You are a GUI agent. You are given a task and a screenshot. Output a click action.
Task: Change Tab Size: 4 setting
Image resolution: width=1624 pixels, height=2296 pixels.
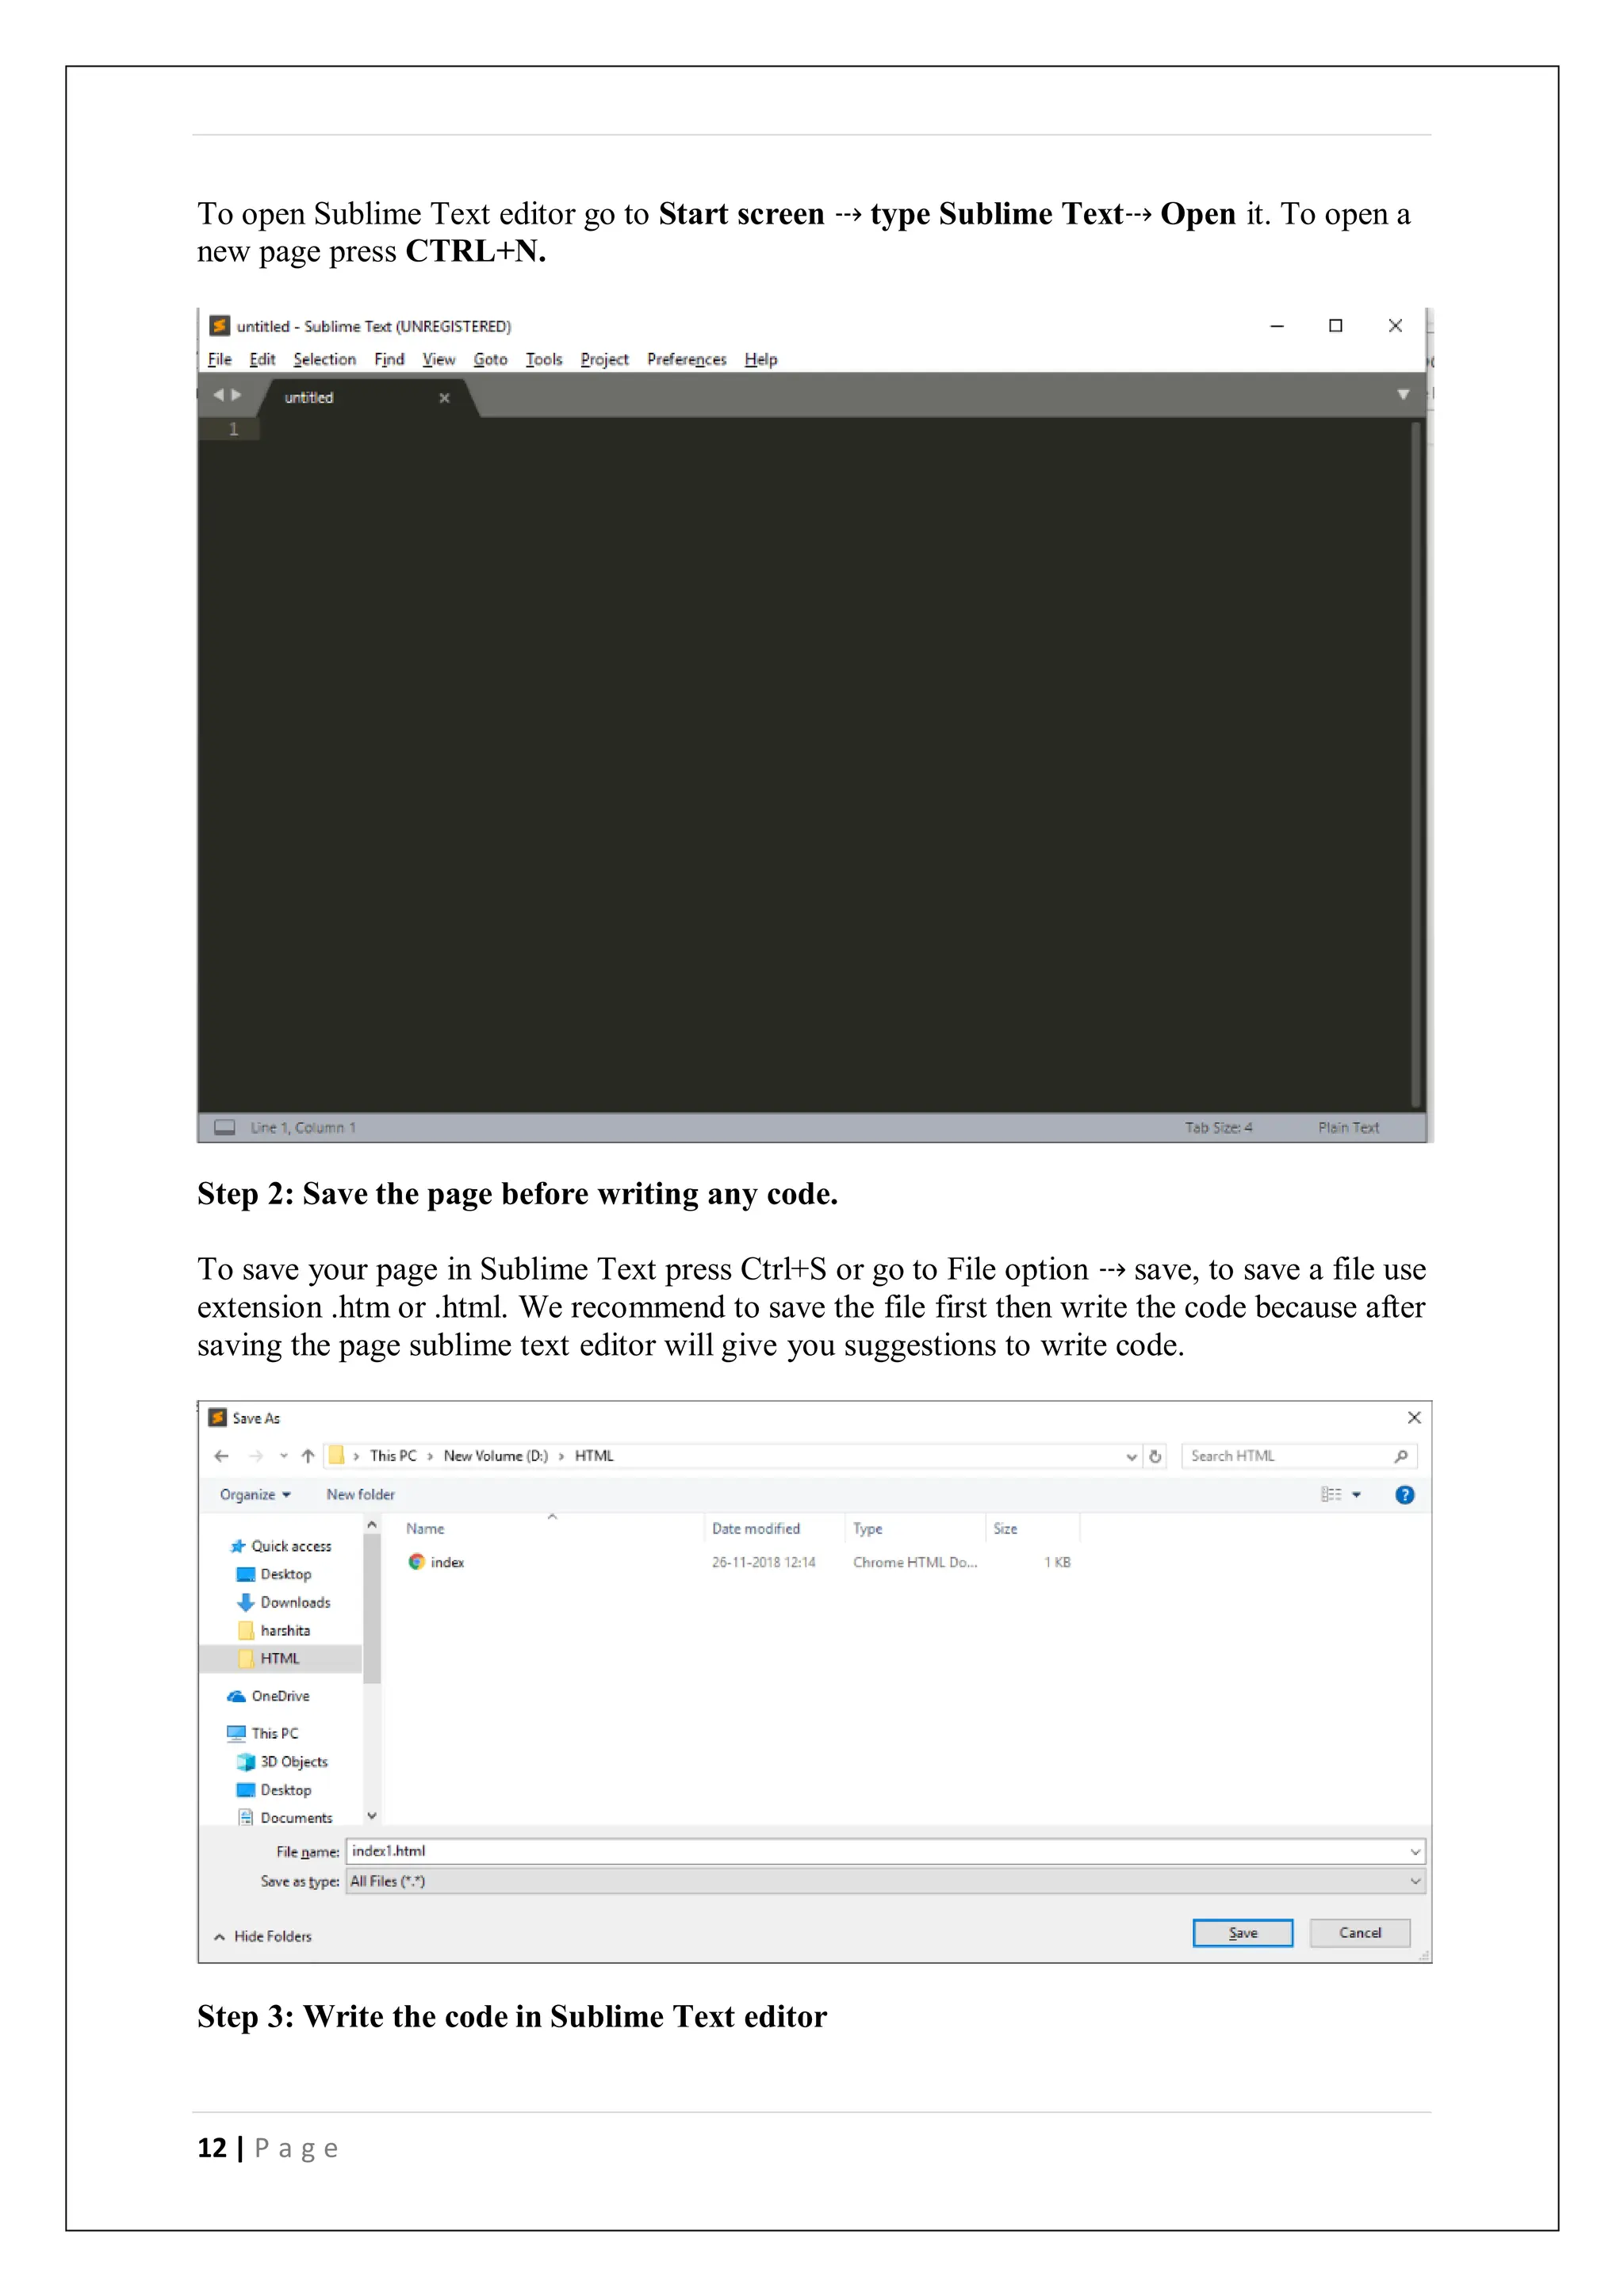point(1218,1127)
